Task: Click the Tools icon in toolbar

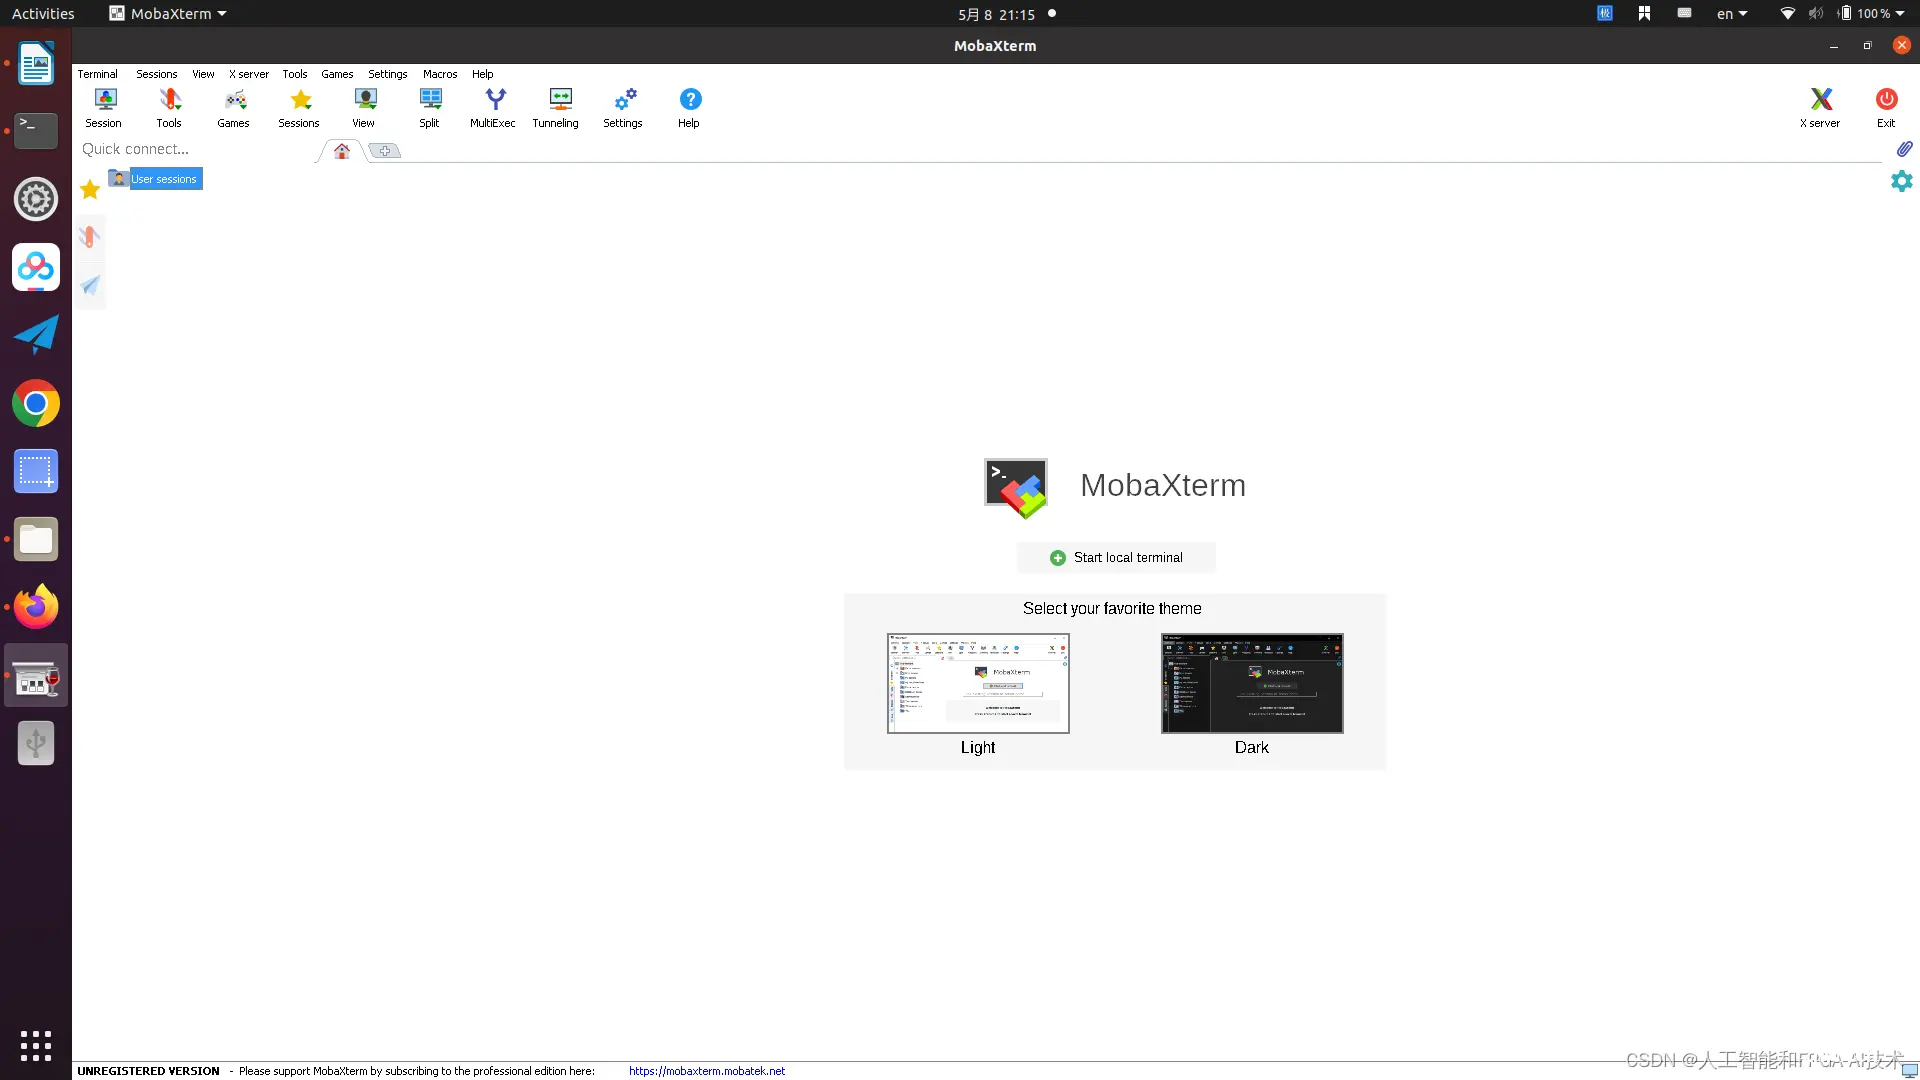Action: pos(167,107)
